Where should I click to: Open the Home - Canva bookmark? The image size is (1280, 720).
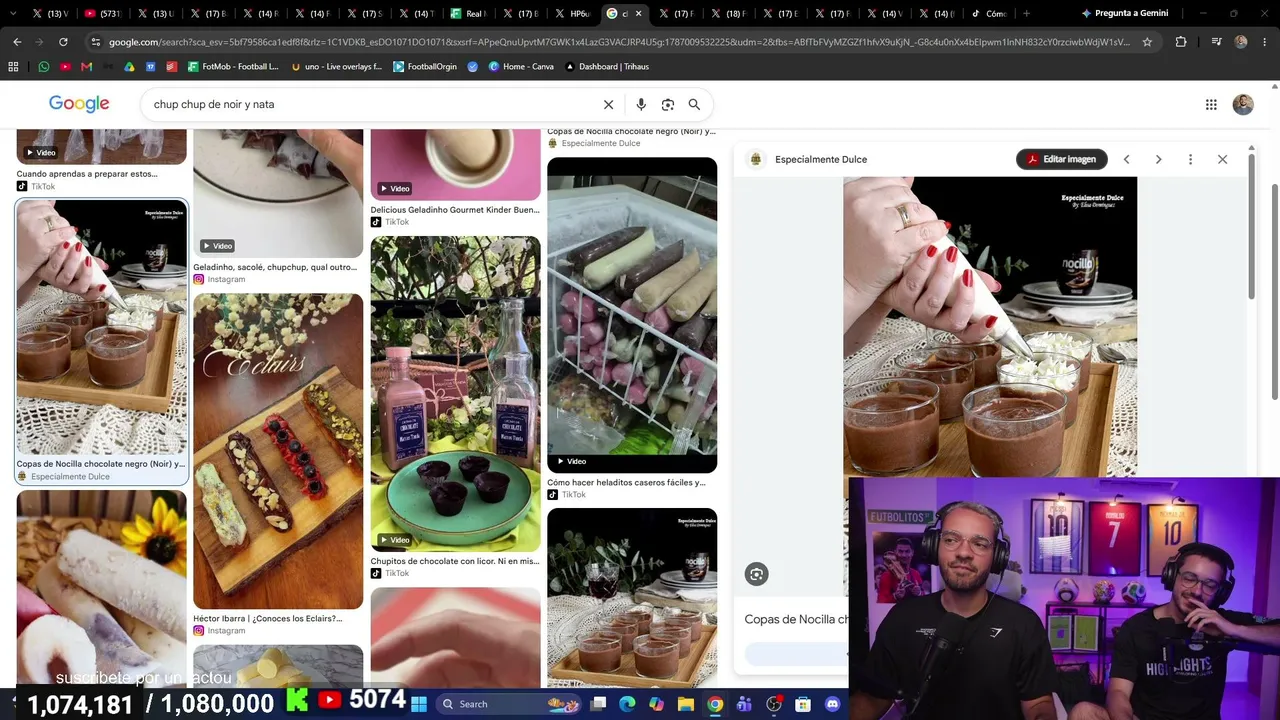coord(521,67)
